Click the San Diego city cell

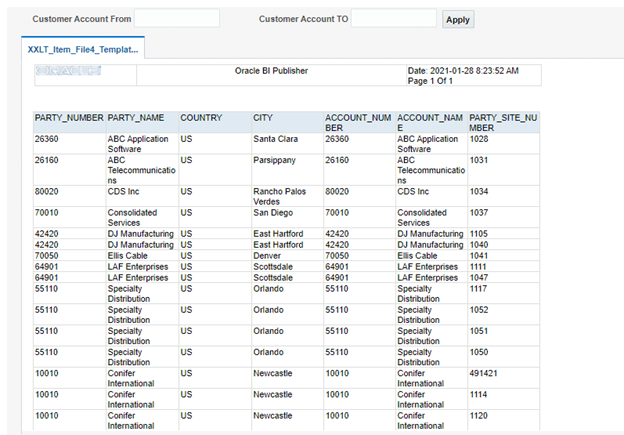(273, 212)
